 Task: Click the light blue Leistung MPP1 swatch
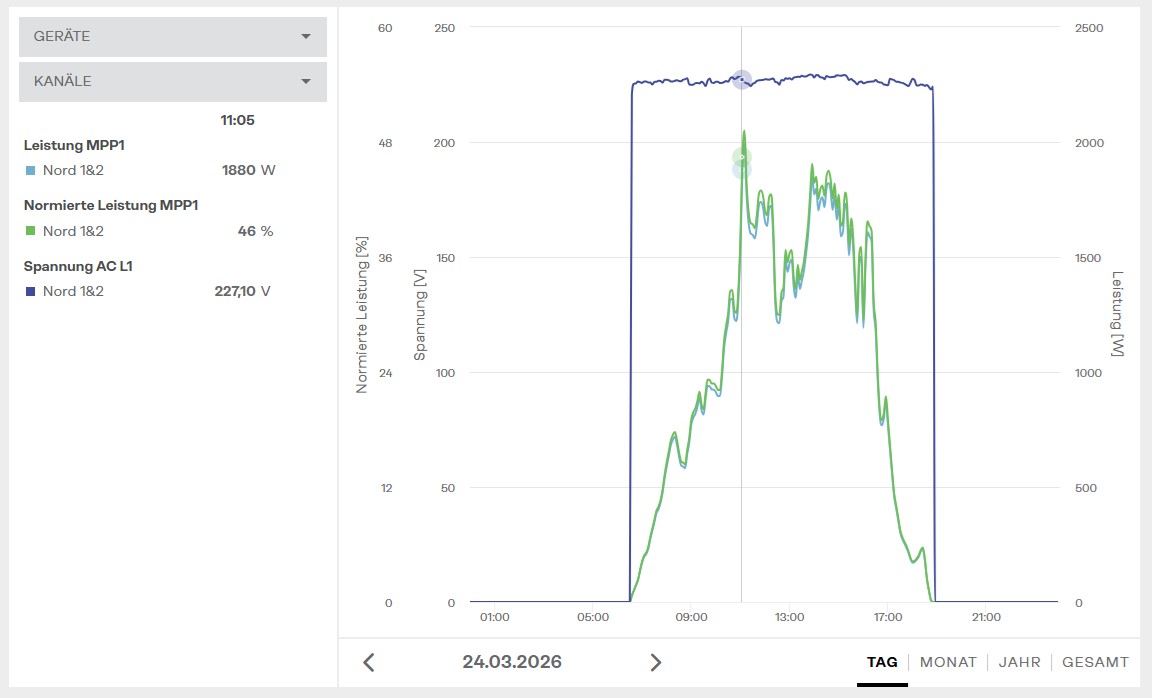pyautogui.click(x=30, y=171)
